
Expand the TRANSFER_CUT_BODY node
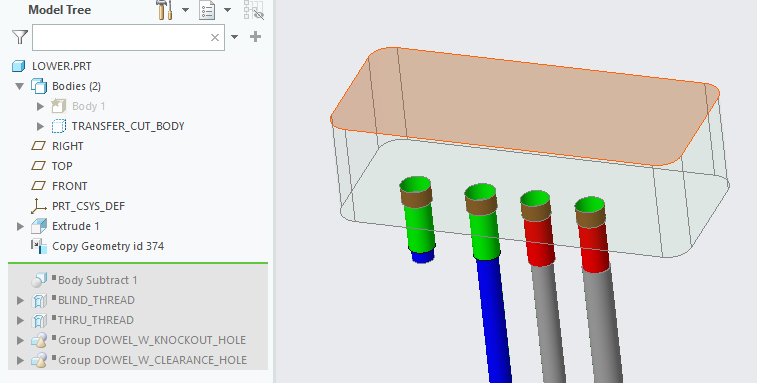pos(41,127)
